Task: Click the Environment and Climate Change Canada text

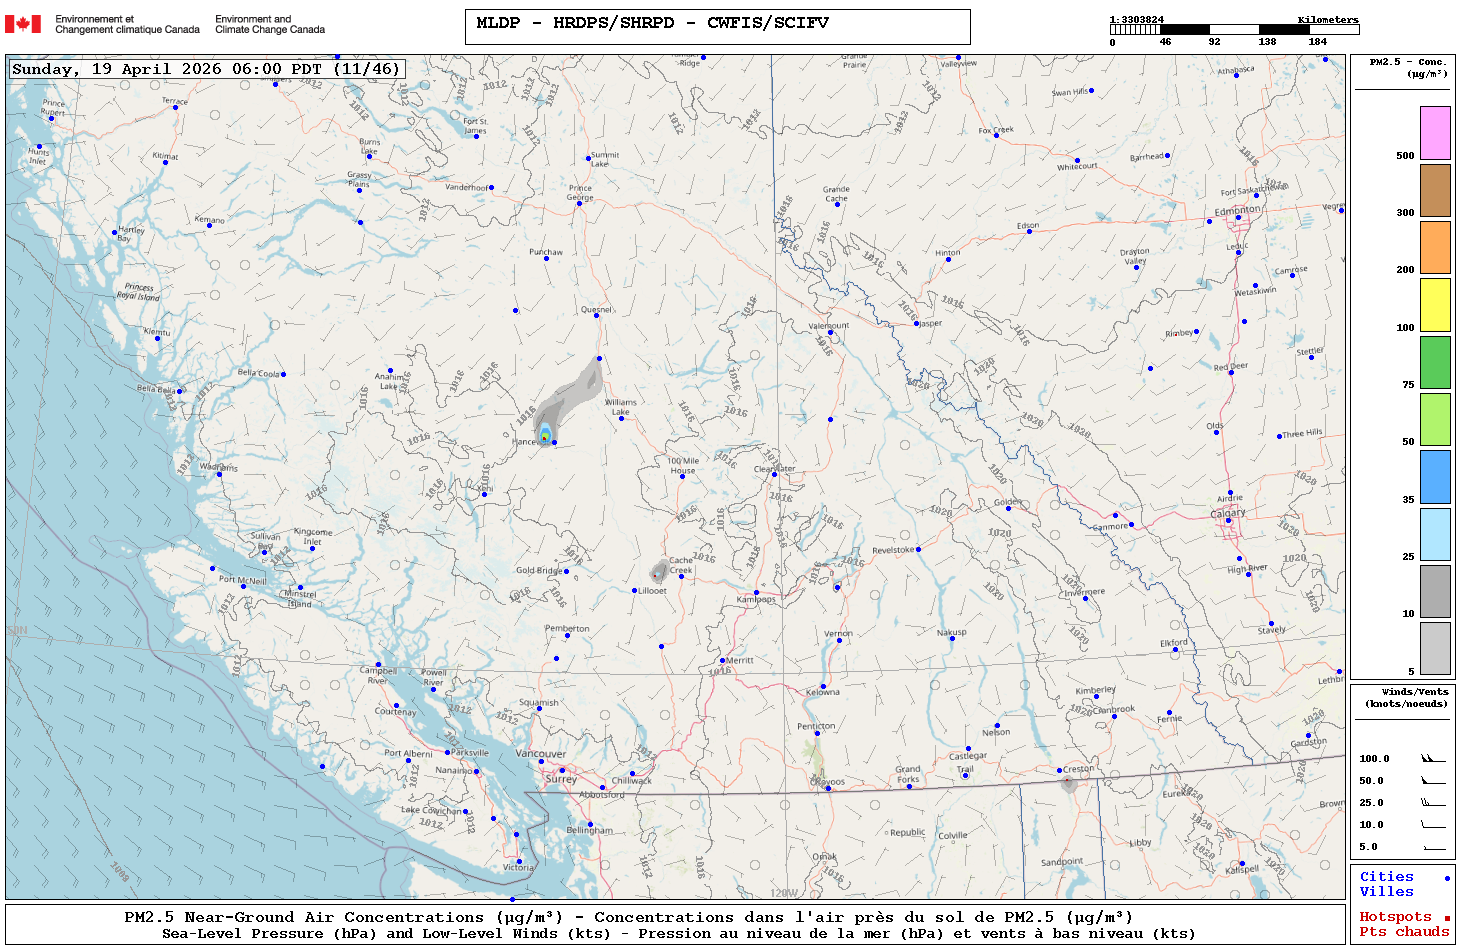Action: [x=270, y=24]
